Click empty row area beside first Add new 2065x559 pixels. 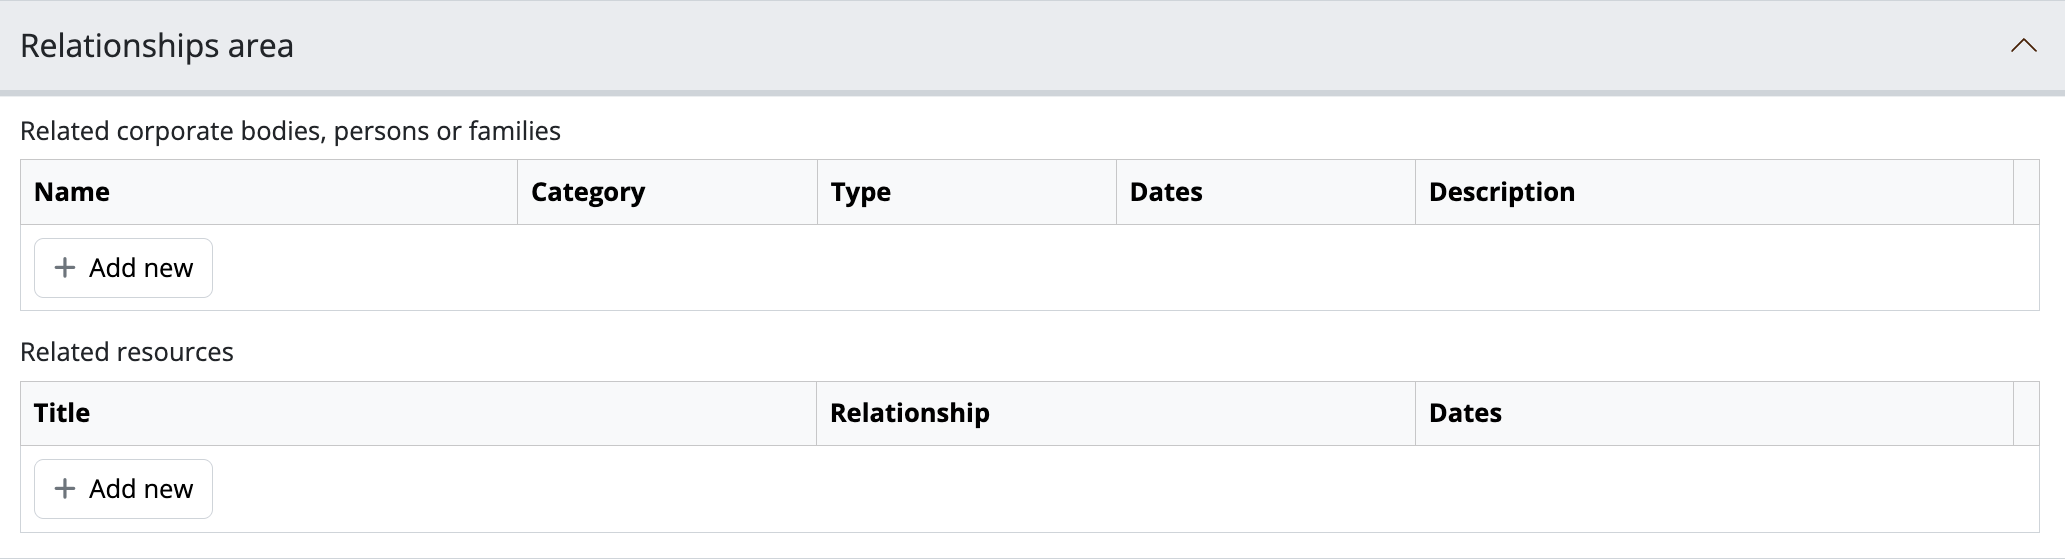1100,268
